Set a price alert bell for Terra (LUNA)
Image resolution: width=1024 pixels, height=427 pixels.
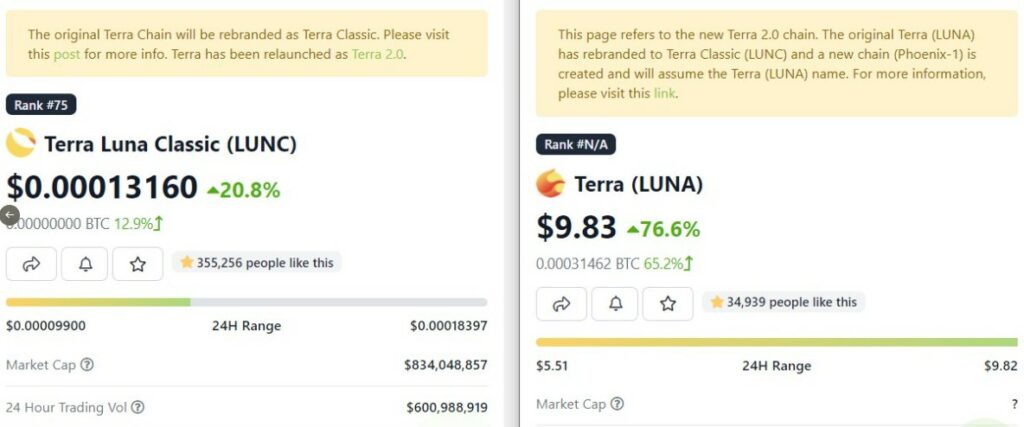pyautogui.click(x=614, y=303)
